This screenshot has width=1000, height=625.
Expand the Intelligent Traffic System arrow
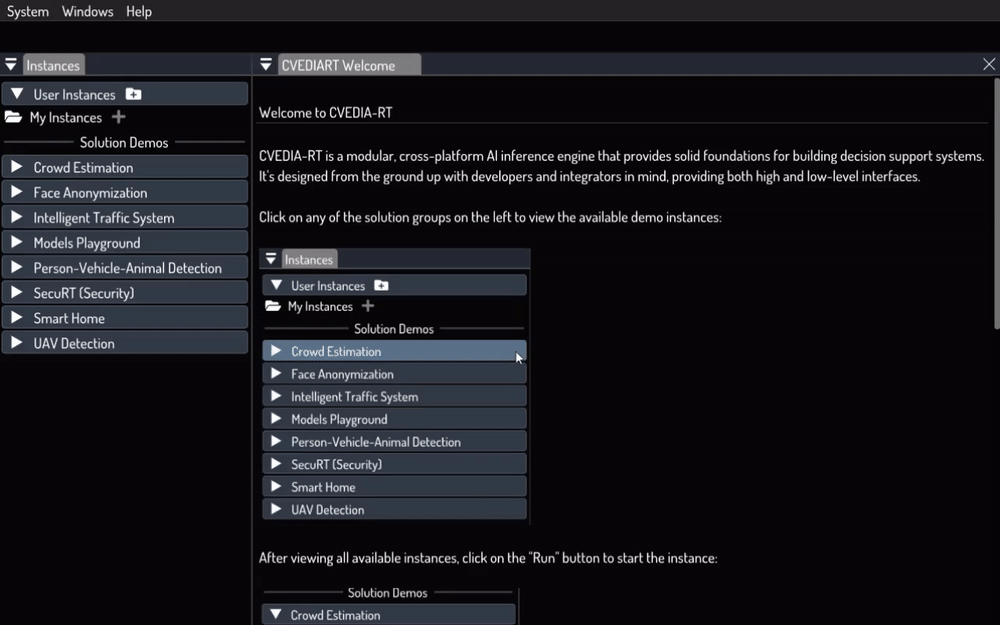[x=17, y=217]
